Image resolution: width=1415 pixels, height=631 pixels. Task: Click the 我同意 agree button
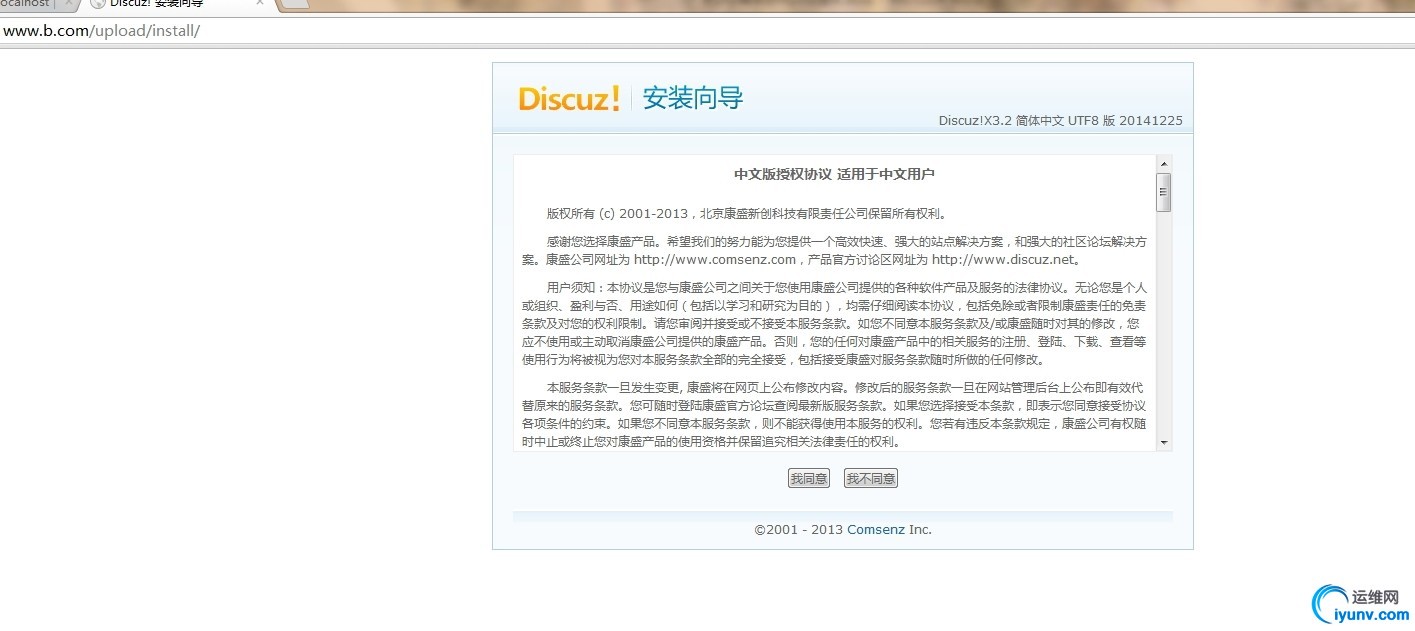808,479
